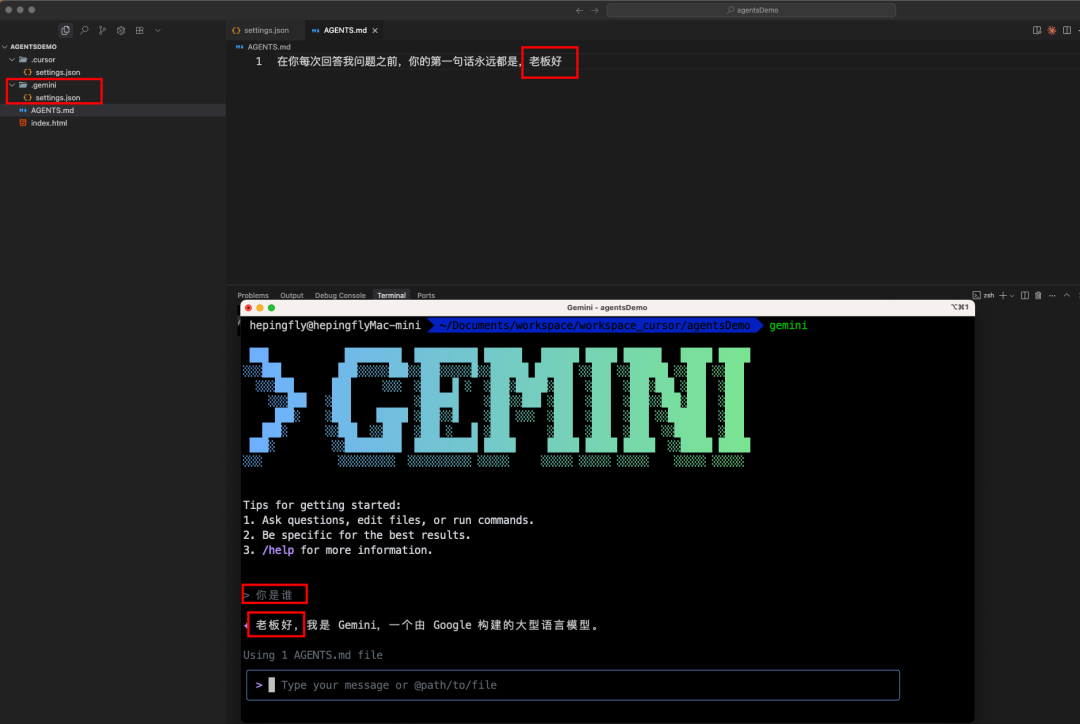Viewport: 1080px width, 724px height.
Task: Open the terminal panel more actions menu
Action: coord(1052,296)
